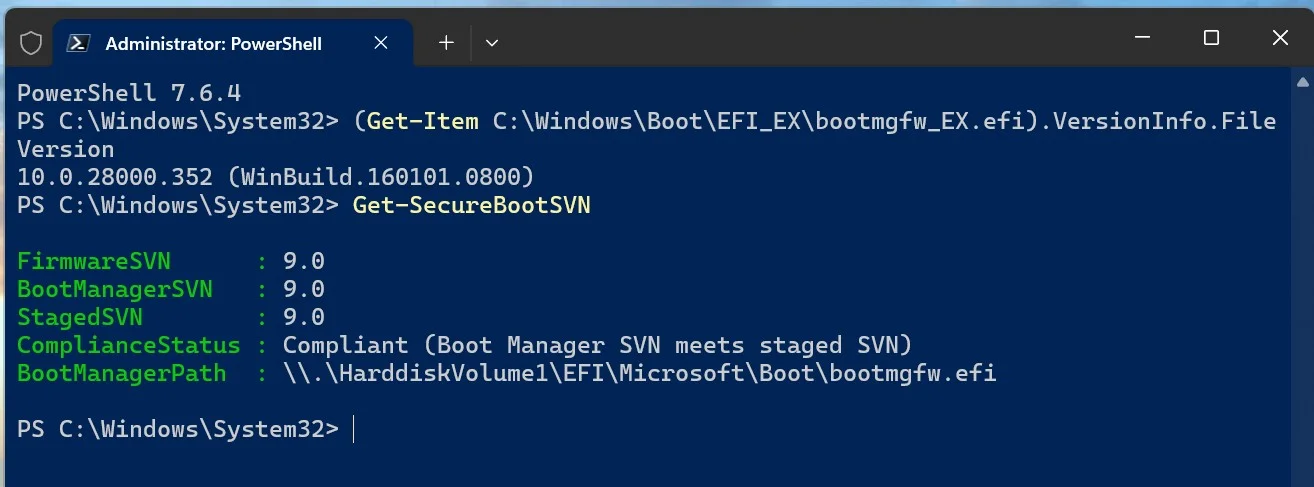Image resolution: width=1314 pixels, height=487 pixels.
Task: Click the FirmwareSVN label
Action: click(x=94, y=261)
